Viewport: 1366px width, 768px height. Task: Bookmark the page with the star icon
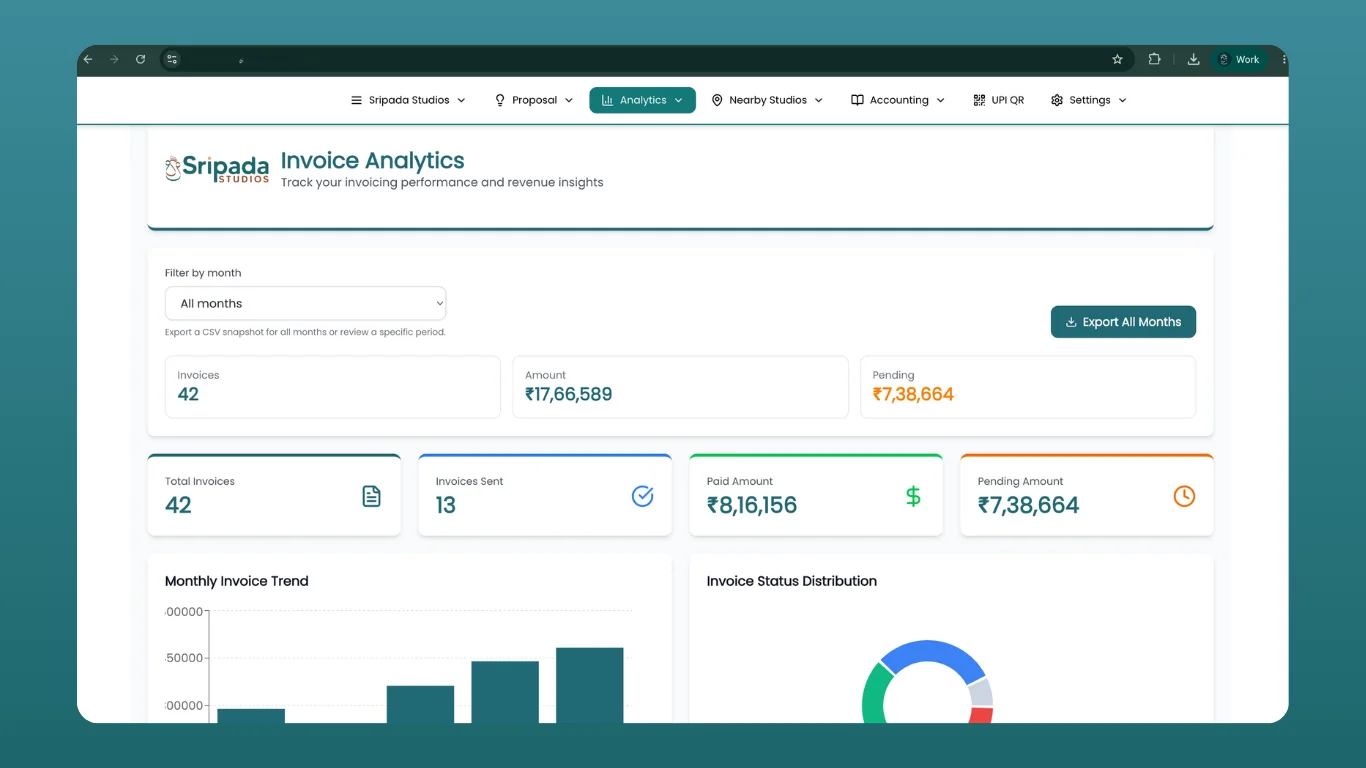pyautogui.click(x=1118, y=60)
